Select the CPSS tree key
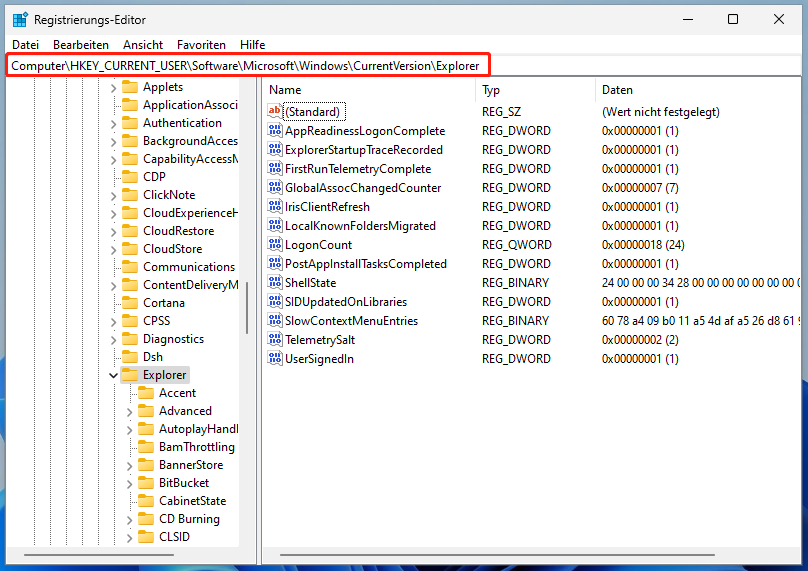The image size is (808, 571). point(157,321)
